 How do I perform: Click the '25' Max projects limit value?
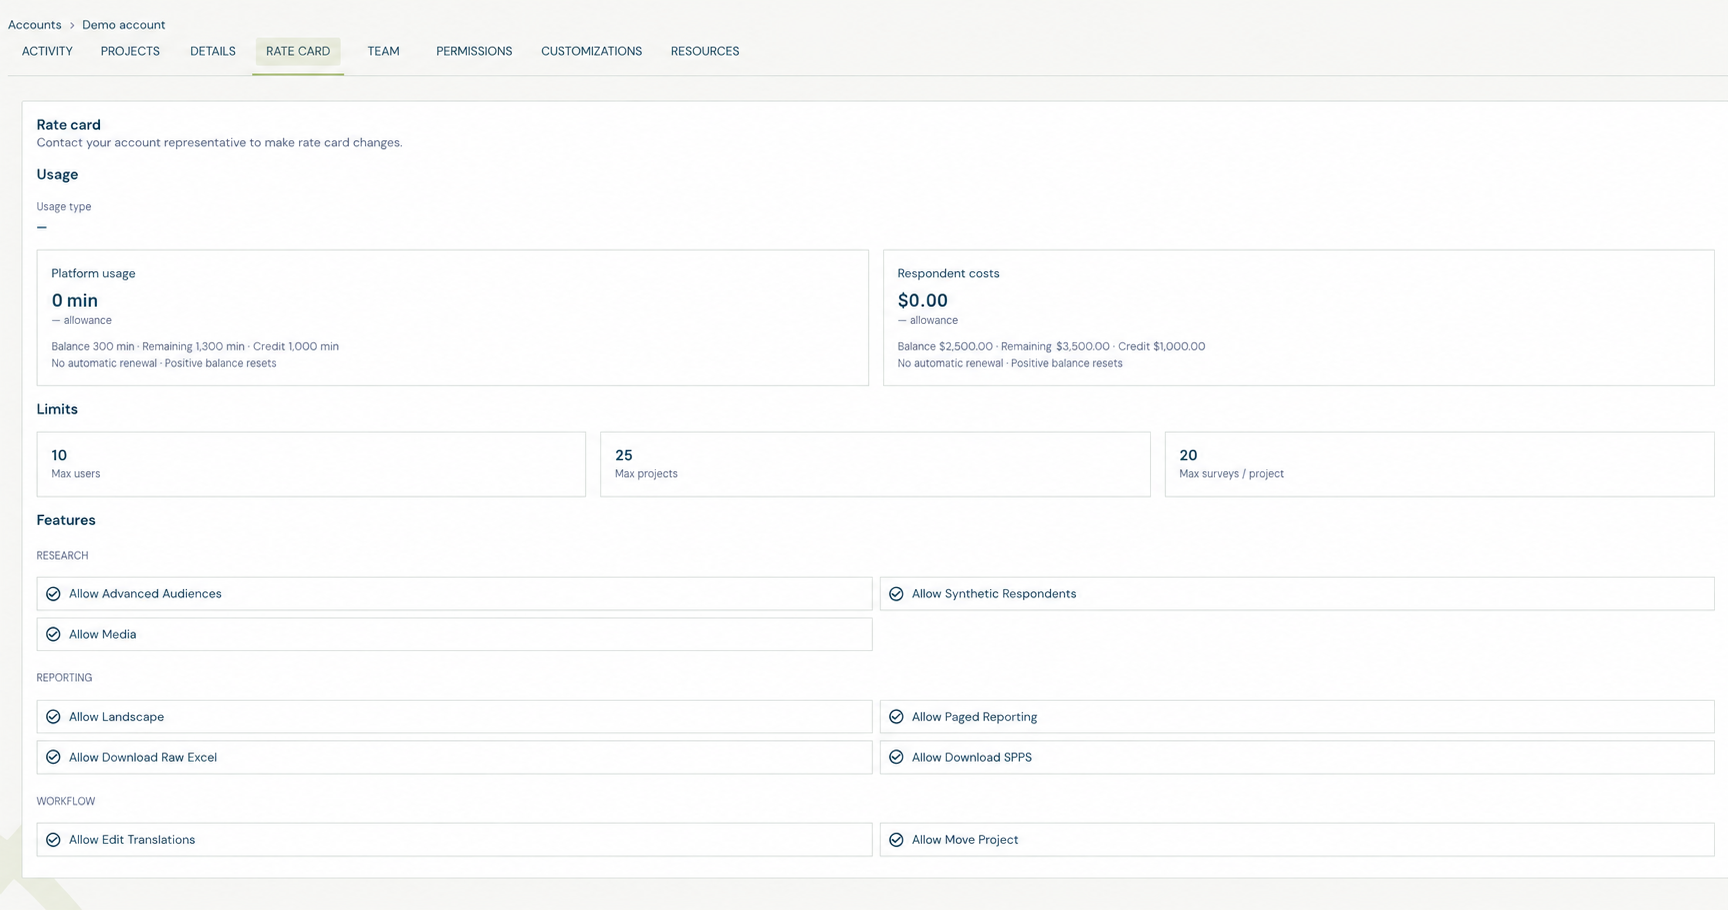tap(623, 455)
